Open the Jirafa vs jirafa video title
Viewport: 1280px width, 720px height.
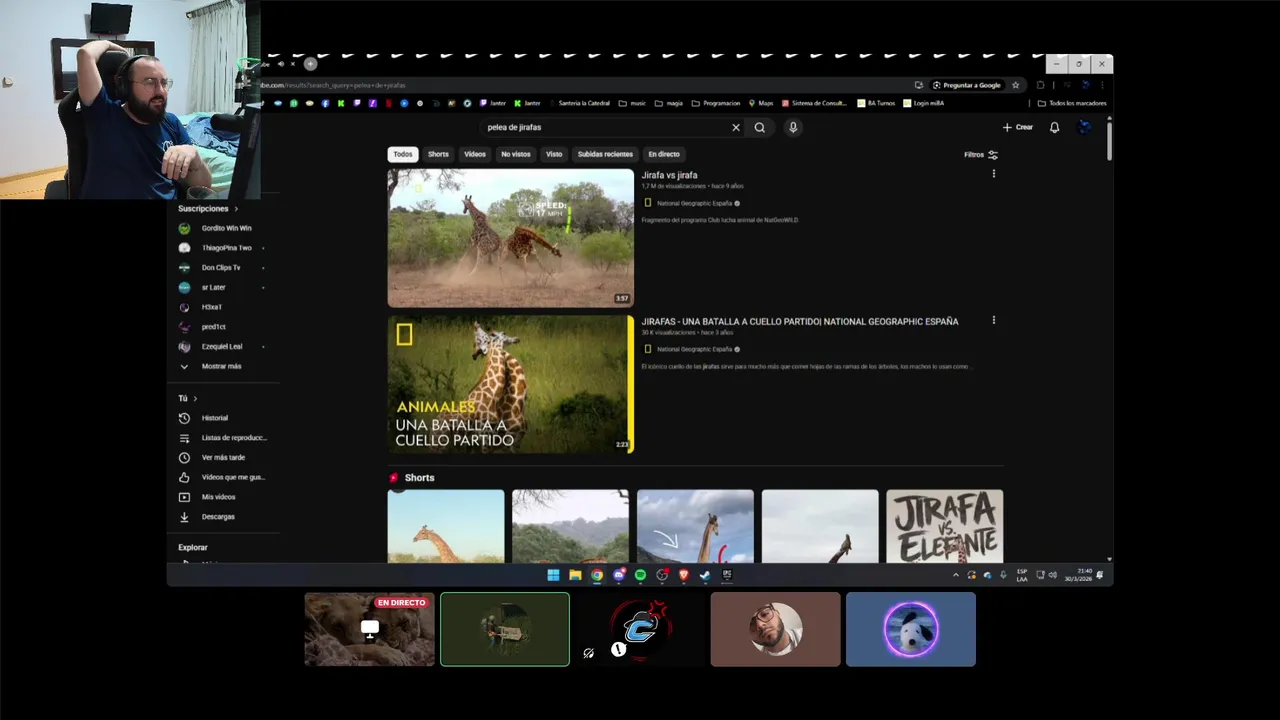point(669,175)
